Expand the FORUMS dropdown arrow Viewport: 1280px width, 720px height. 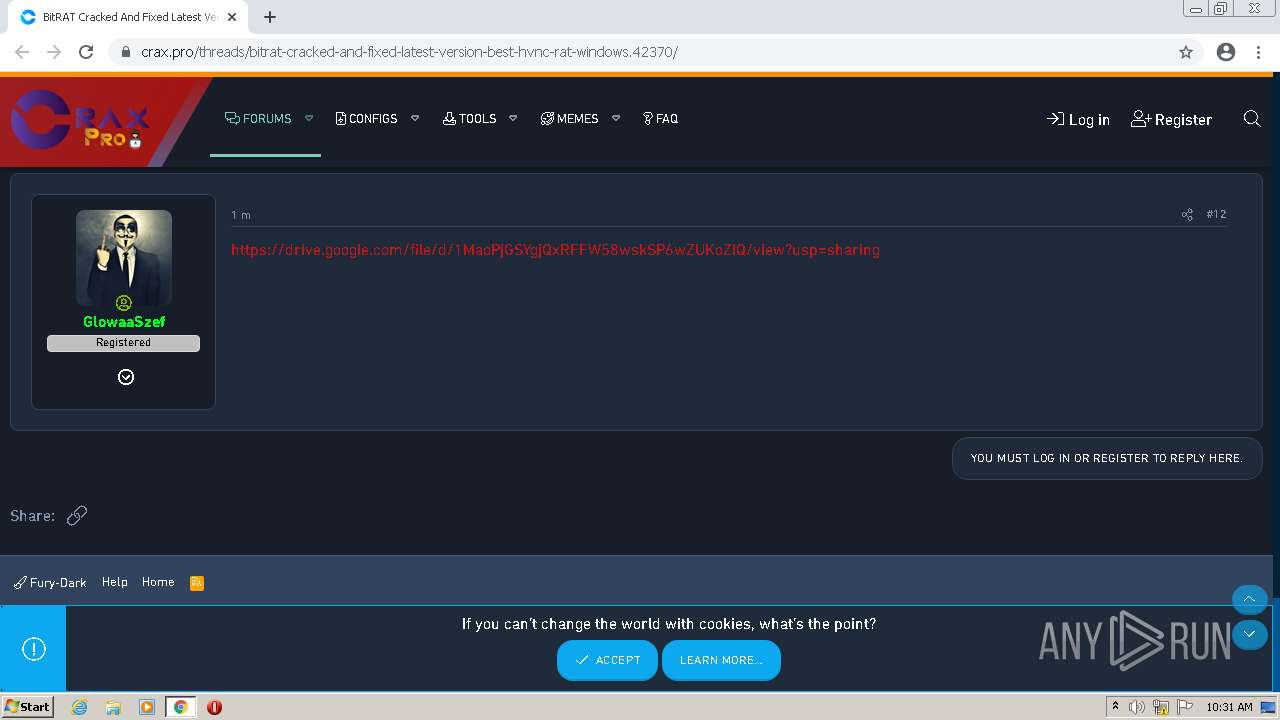309,118
